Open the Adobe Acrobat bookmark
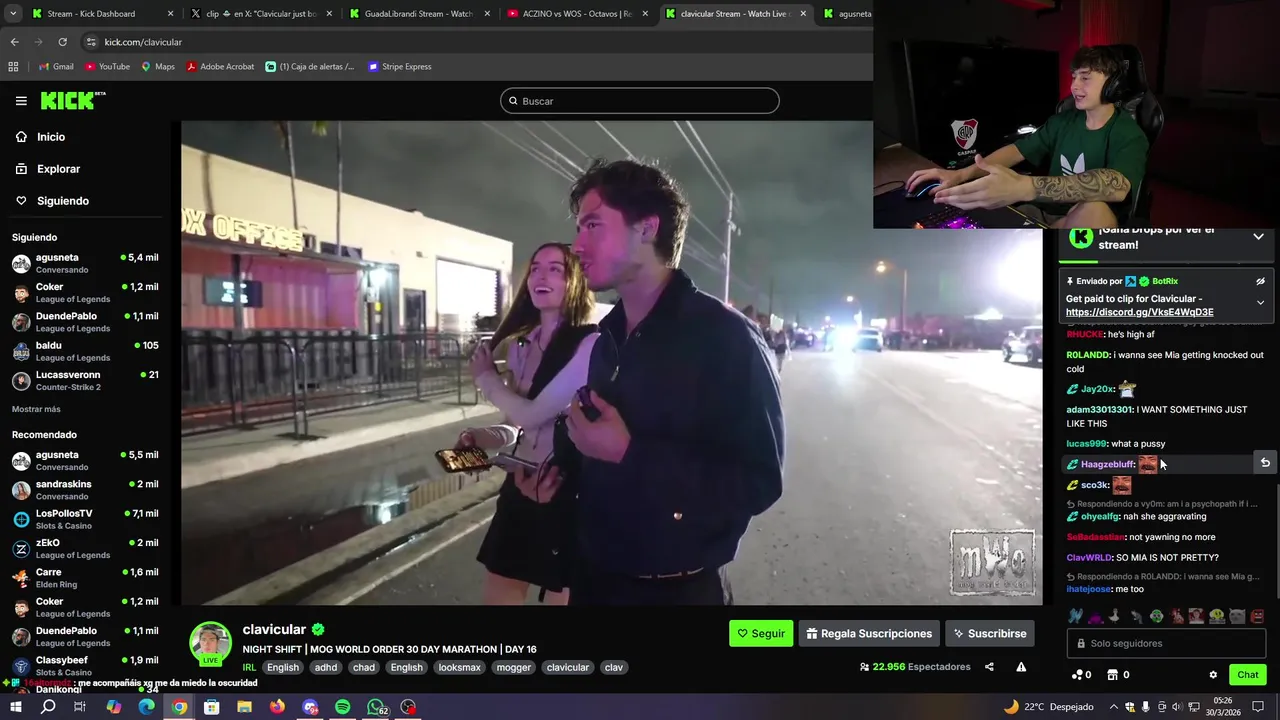 click(220, 67)
